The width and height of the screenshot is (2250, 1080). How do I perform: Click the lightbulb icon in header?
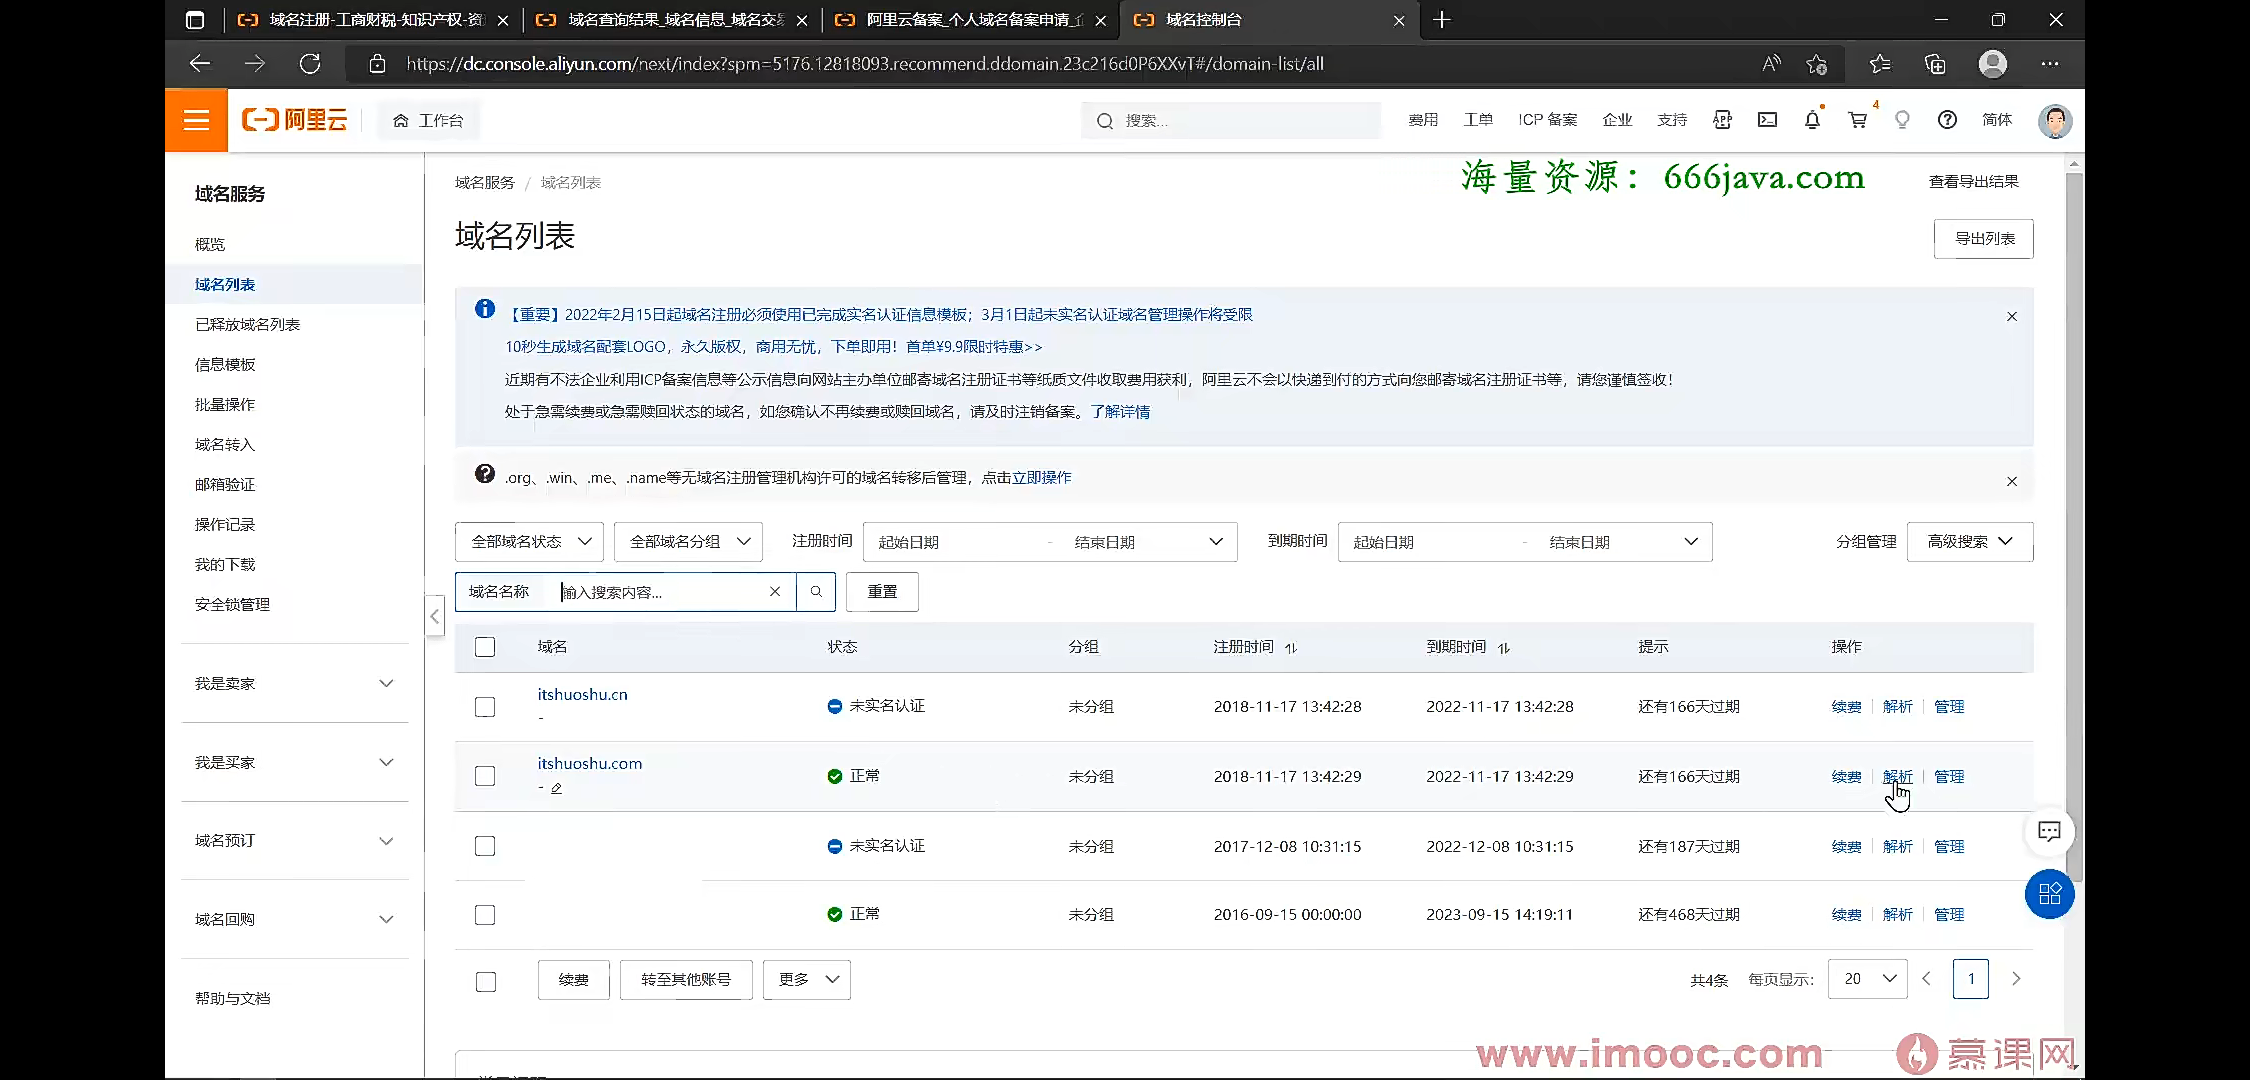click(1902, 120)
